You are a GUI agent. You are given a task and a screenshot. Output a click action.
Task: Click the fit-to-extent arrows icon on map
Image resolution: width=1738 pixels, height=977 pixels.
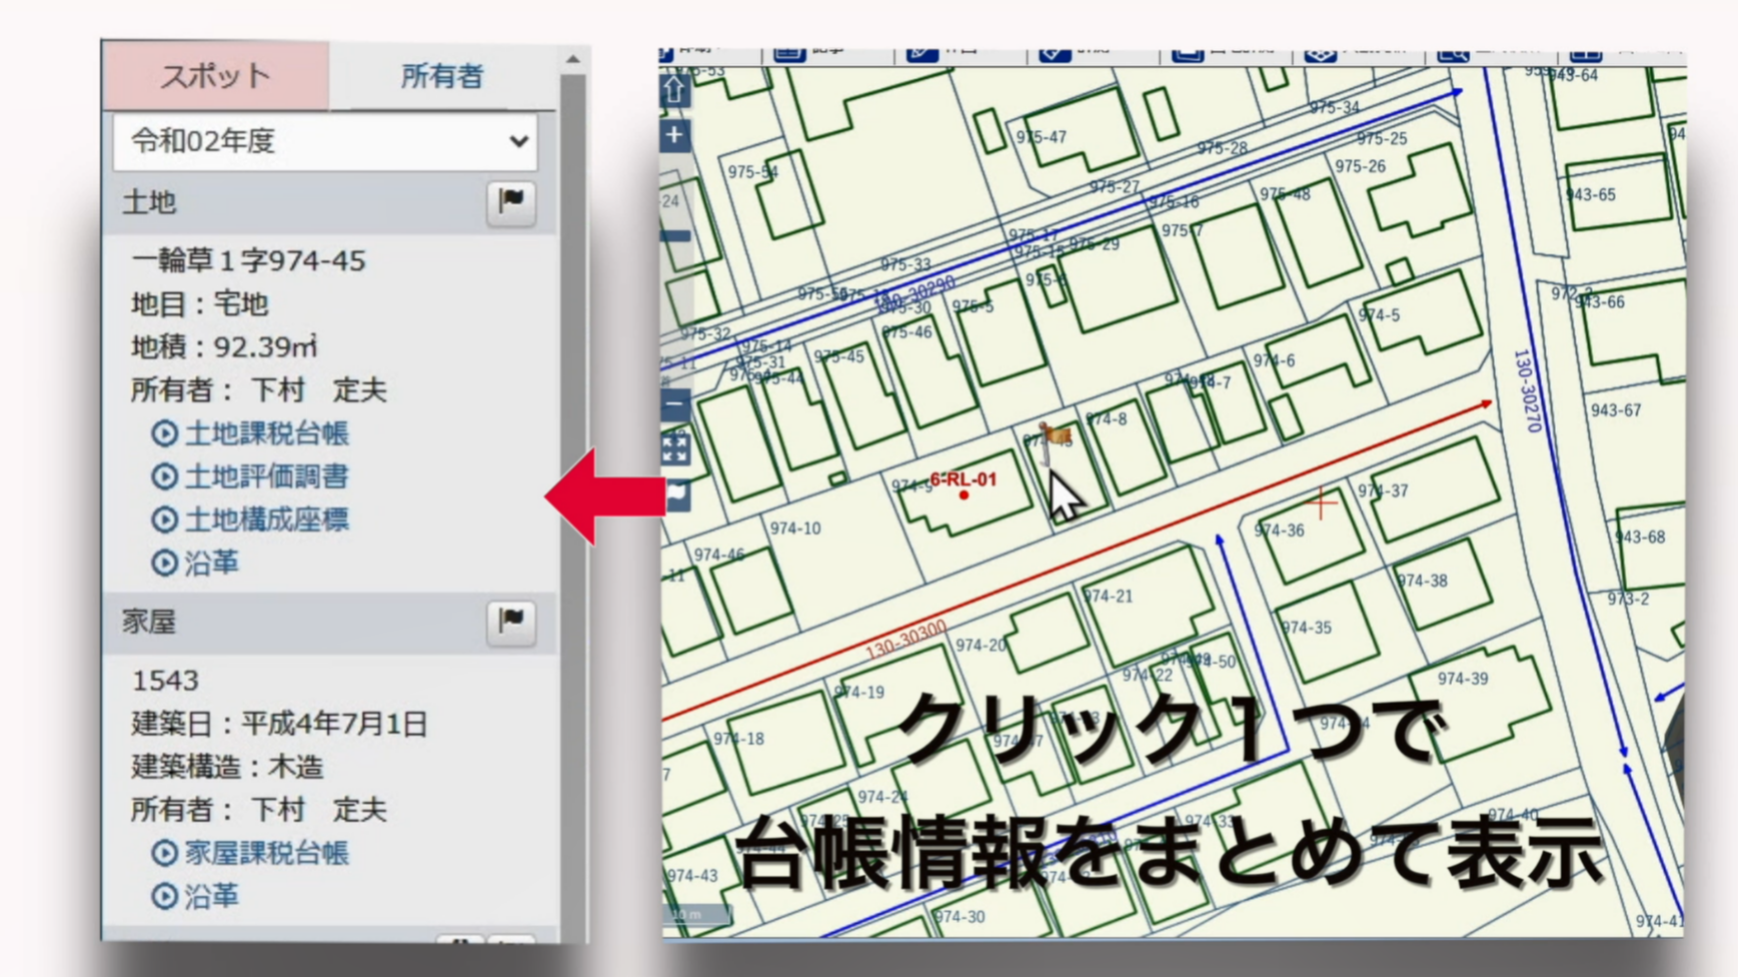(675, 449)
